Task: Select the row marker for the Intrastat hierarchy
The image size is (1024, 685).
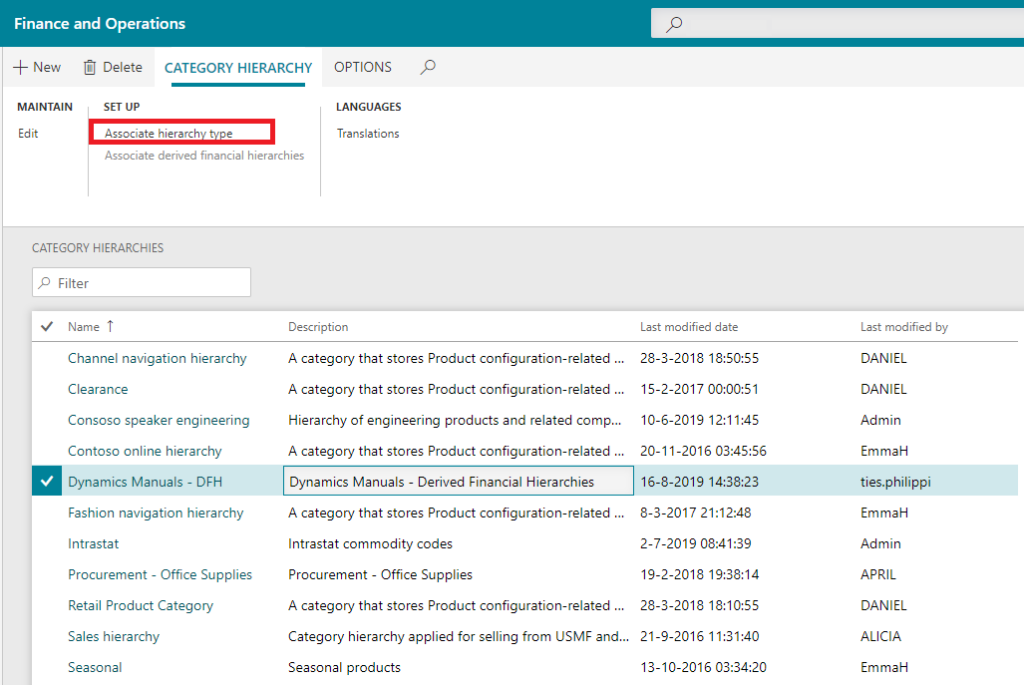Action: tap(46, 543)
